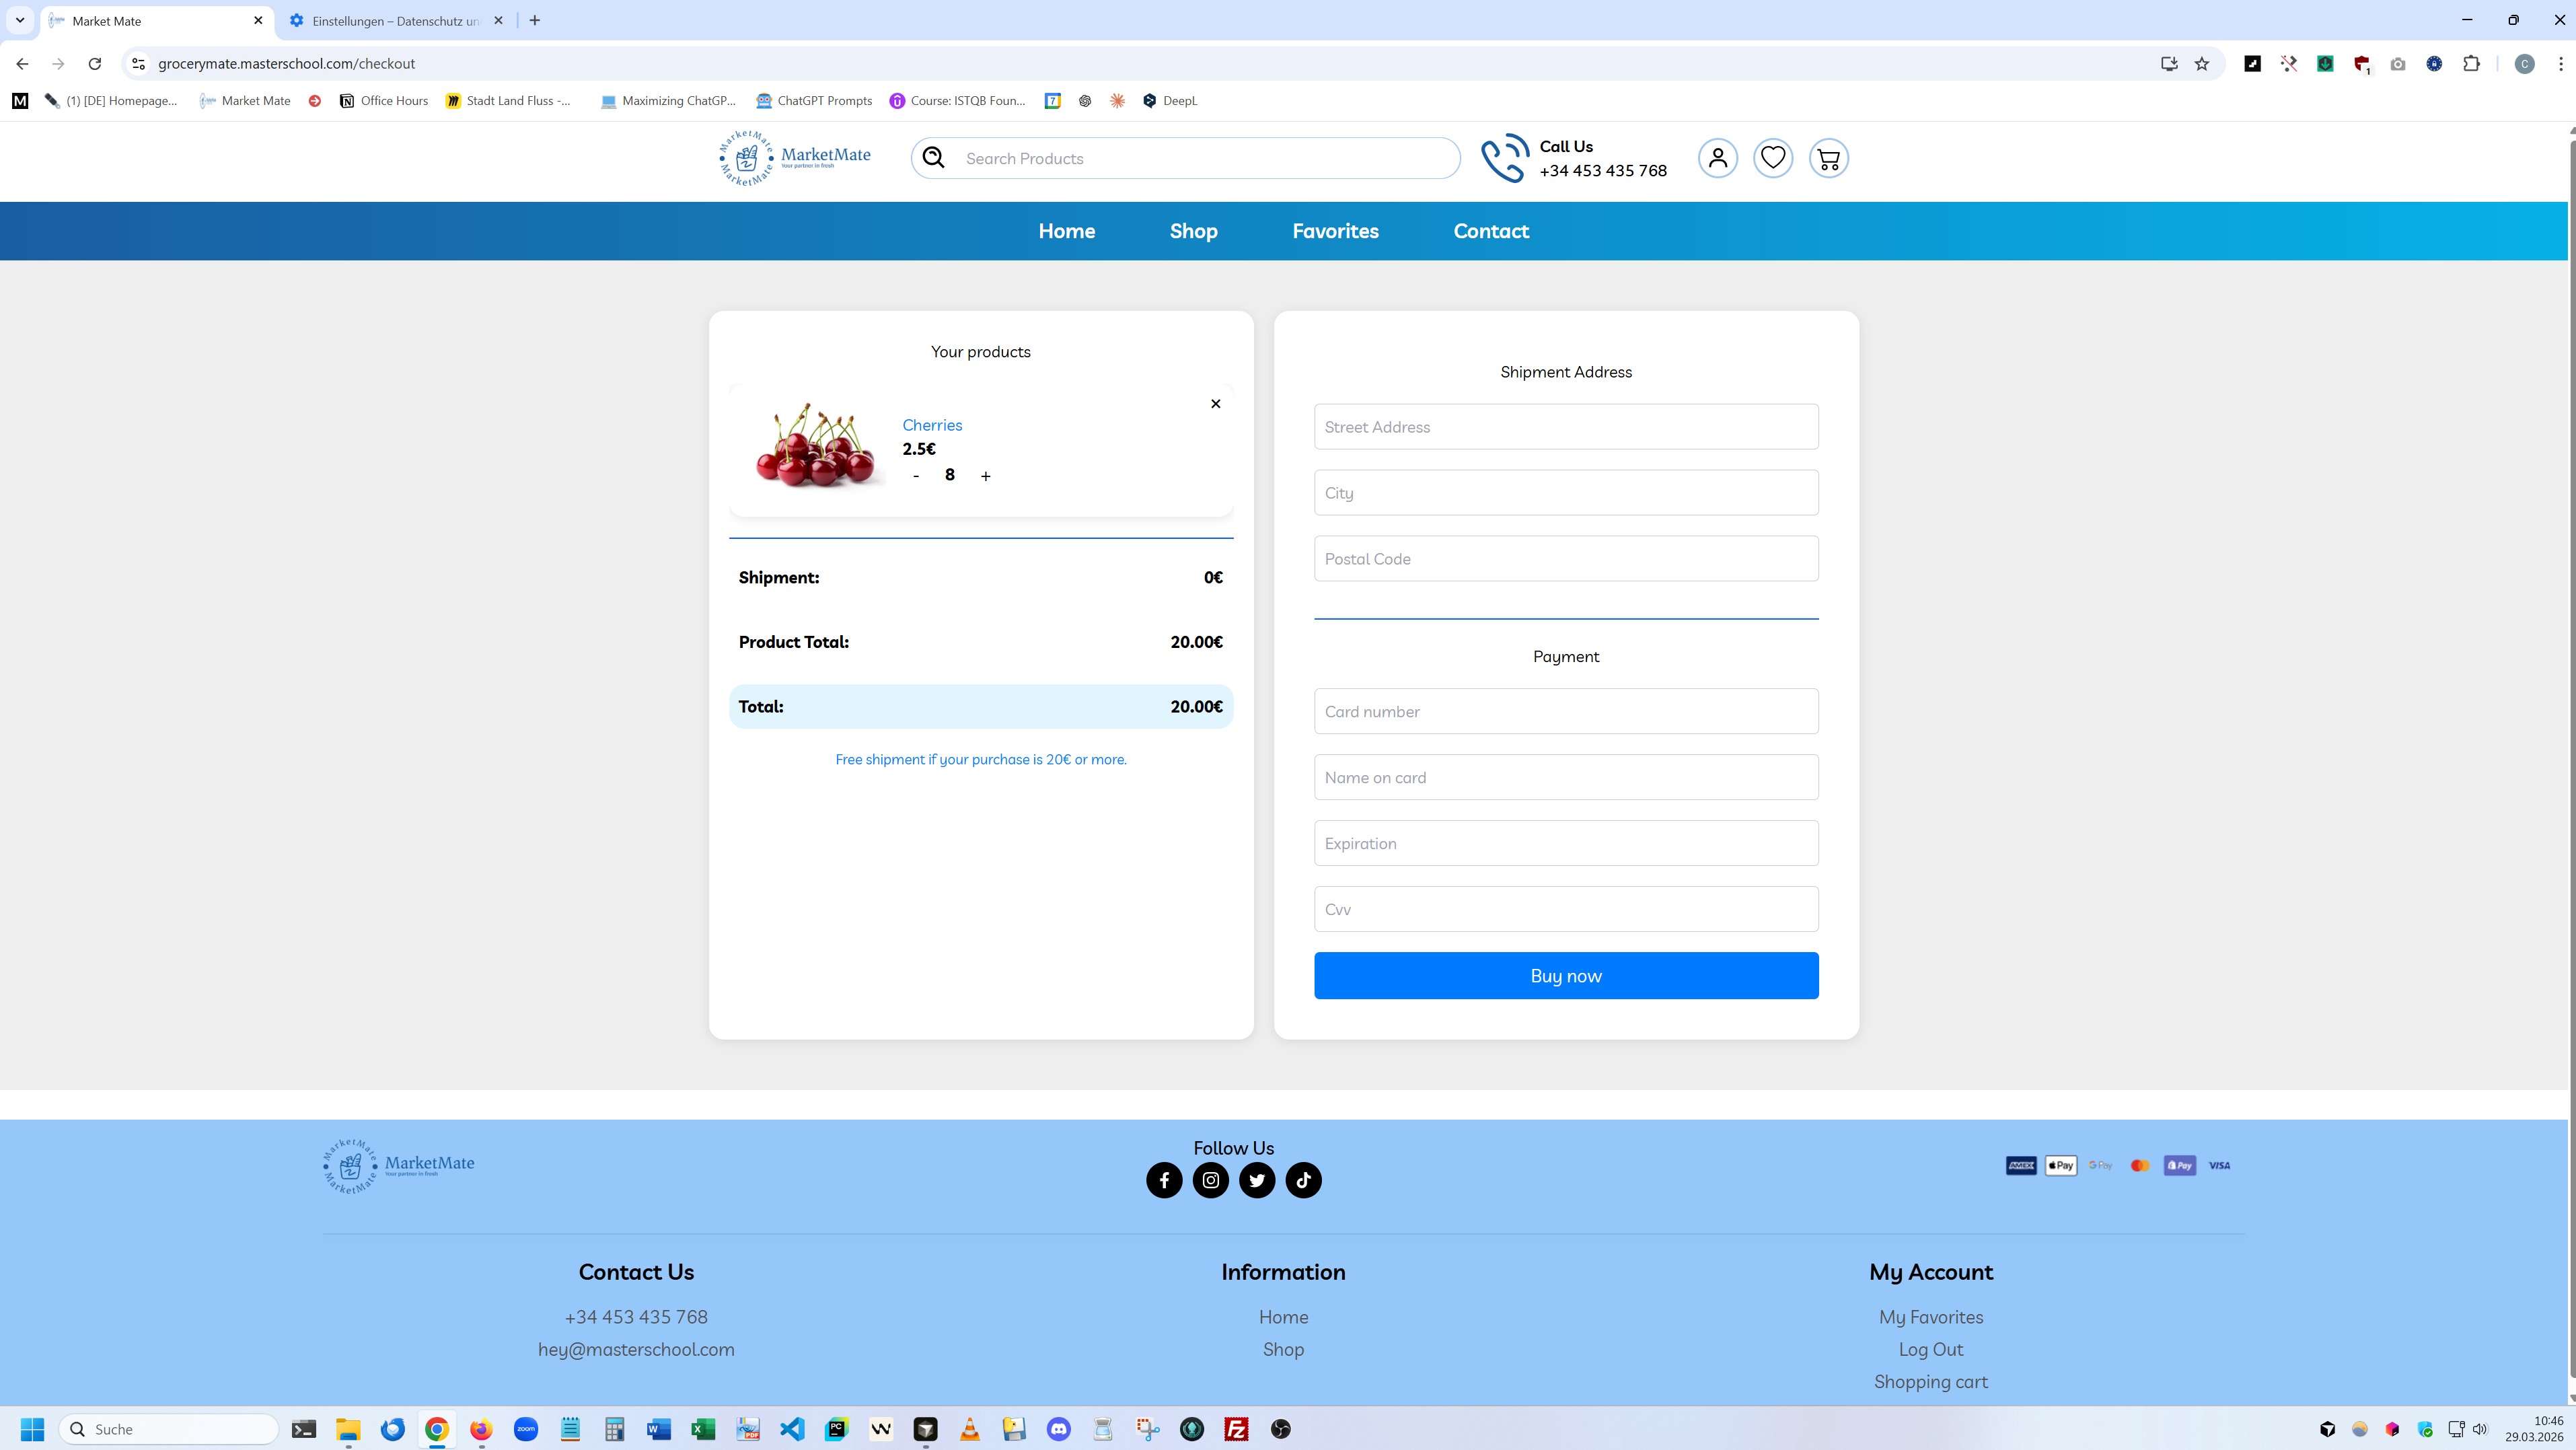
Task: Open the Shop navigation menu item
Action: point(1193,231)
